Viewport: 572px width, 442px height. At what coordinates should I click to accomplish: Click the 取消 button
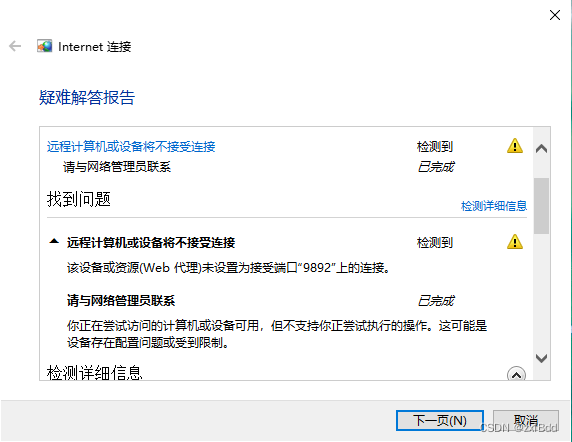(526, 420)
